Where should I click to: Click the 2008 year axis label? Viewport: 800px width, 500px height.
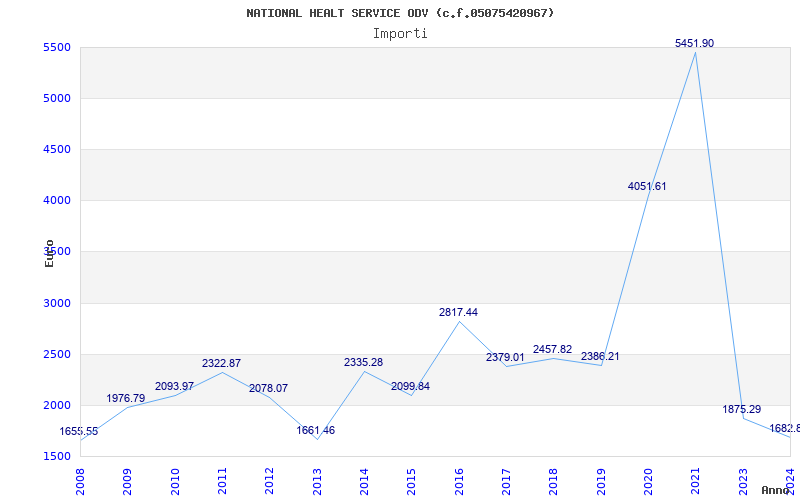click(x=80, y=481)
